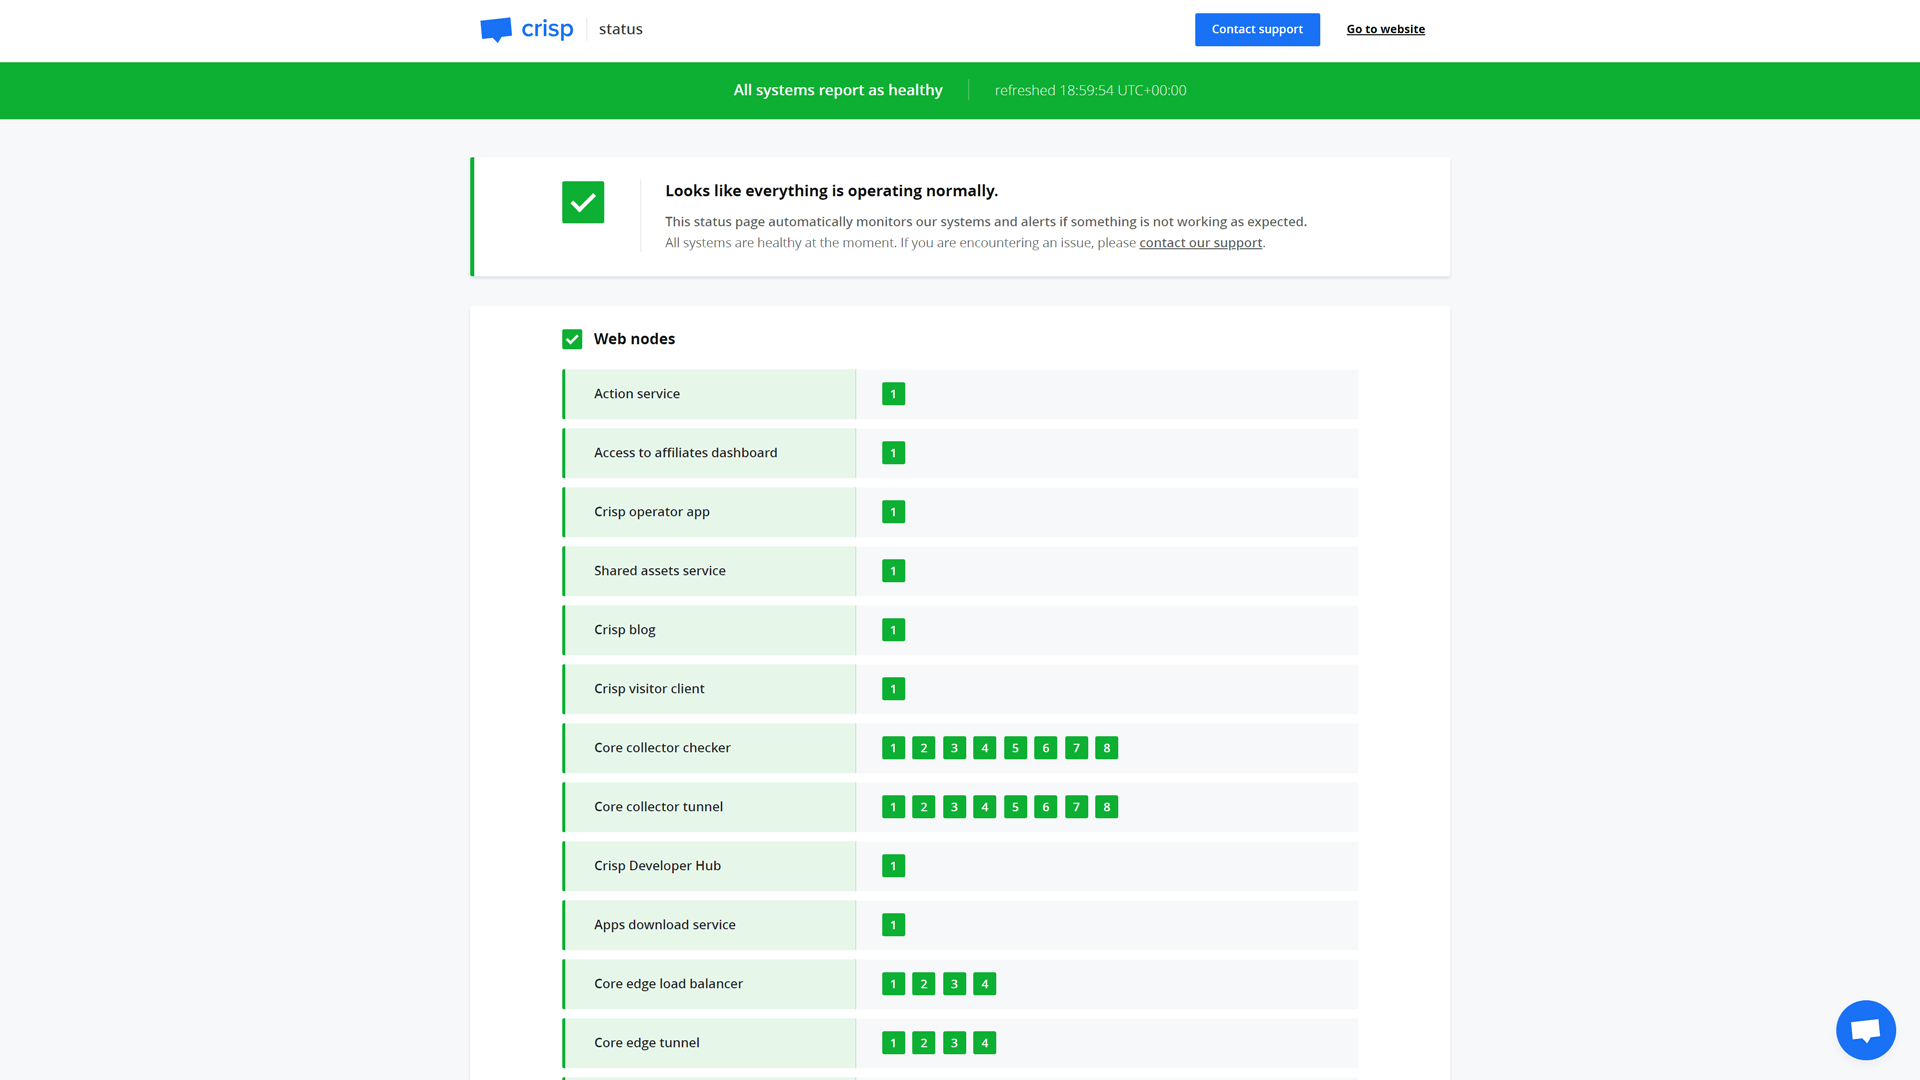Click node 2 badge of Core edge tunnel
Image resolution: width=1920 pixels, height=1080 pixels.
(923, 1042)
